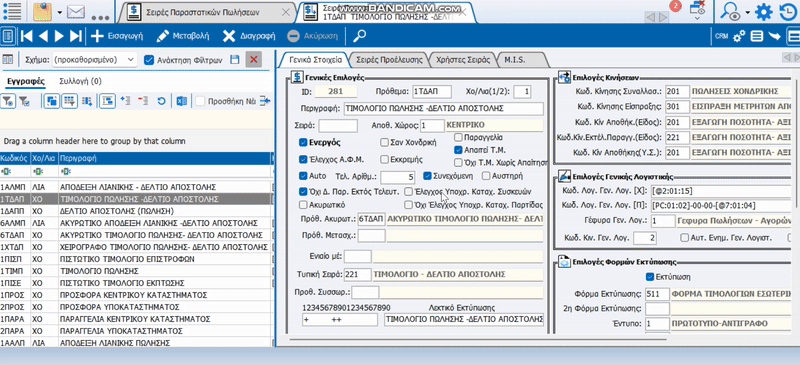Clear the filters with red X icon

254,60
